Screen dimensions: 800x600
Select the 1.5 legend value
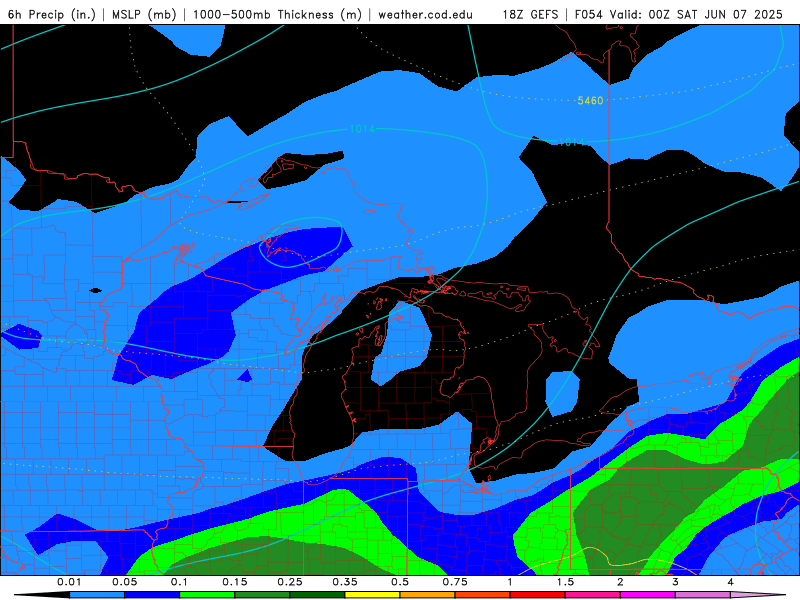[565, 582]
